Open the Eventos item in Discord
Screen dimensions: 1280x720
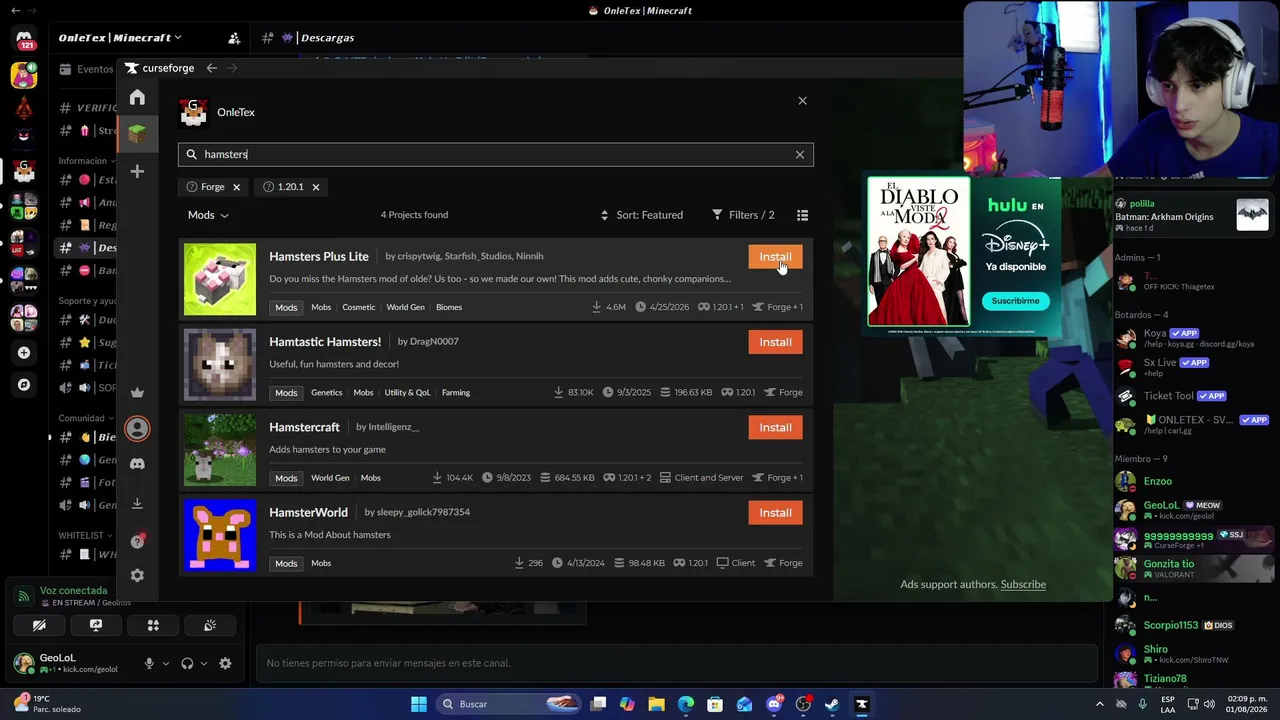pos(86,69)
